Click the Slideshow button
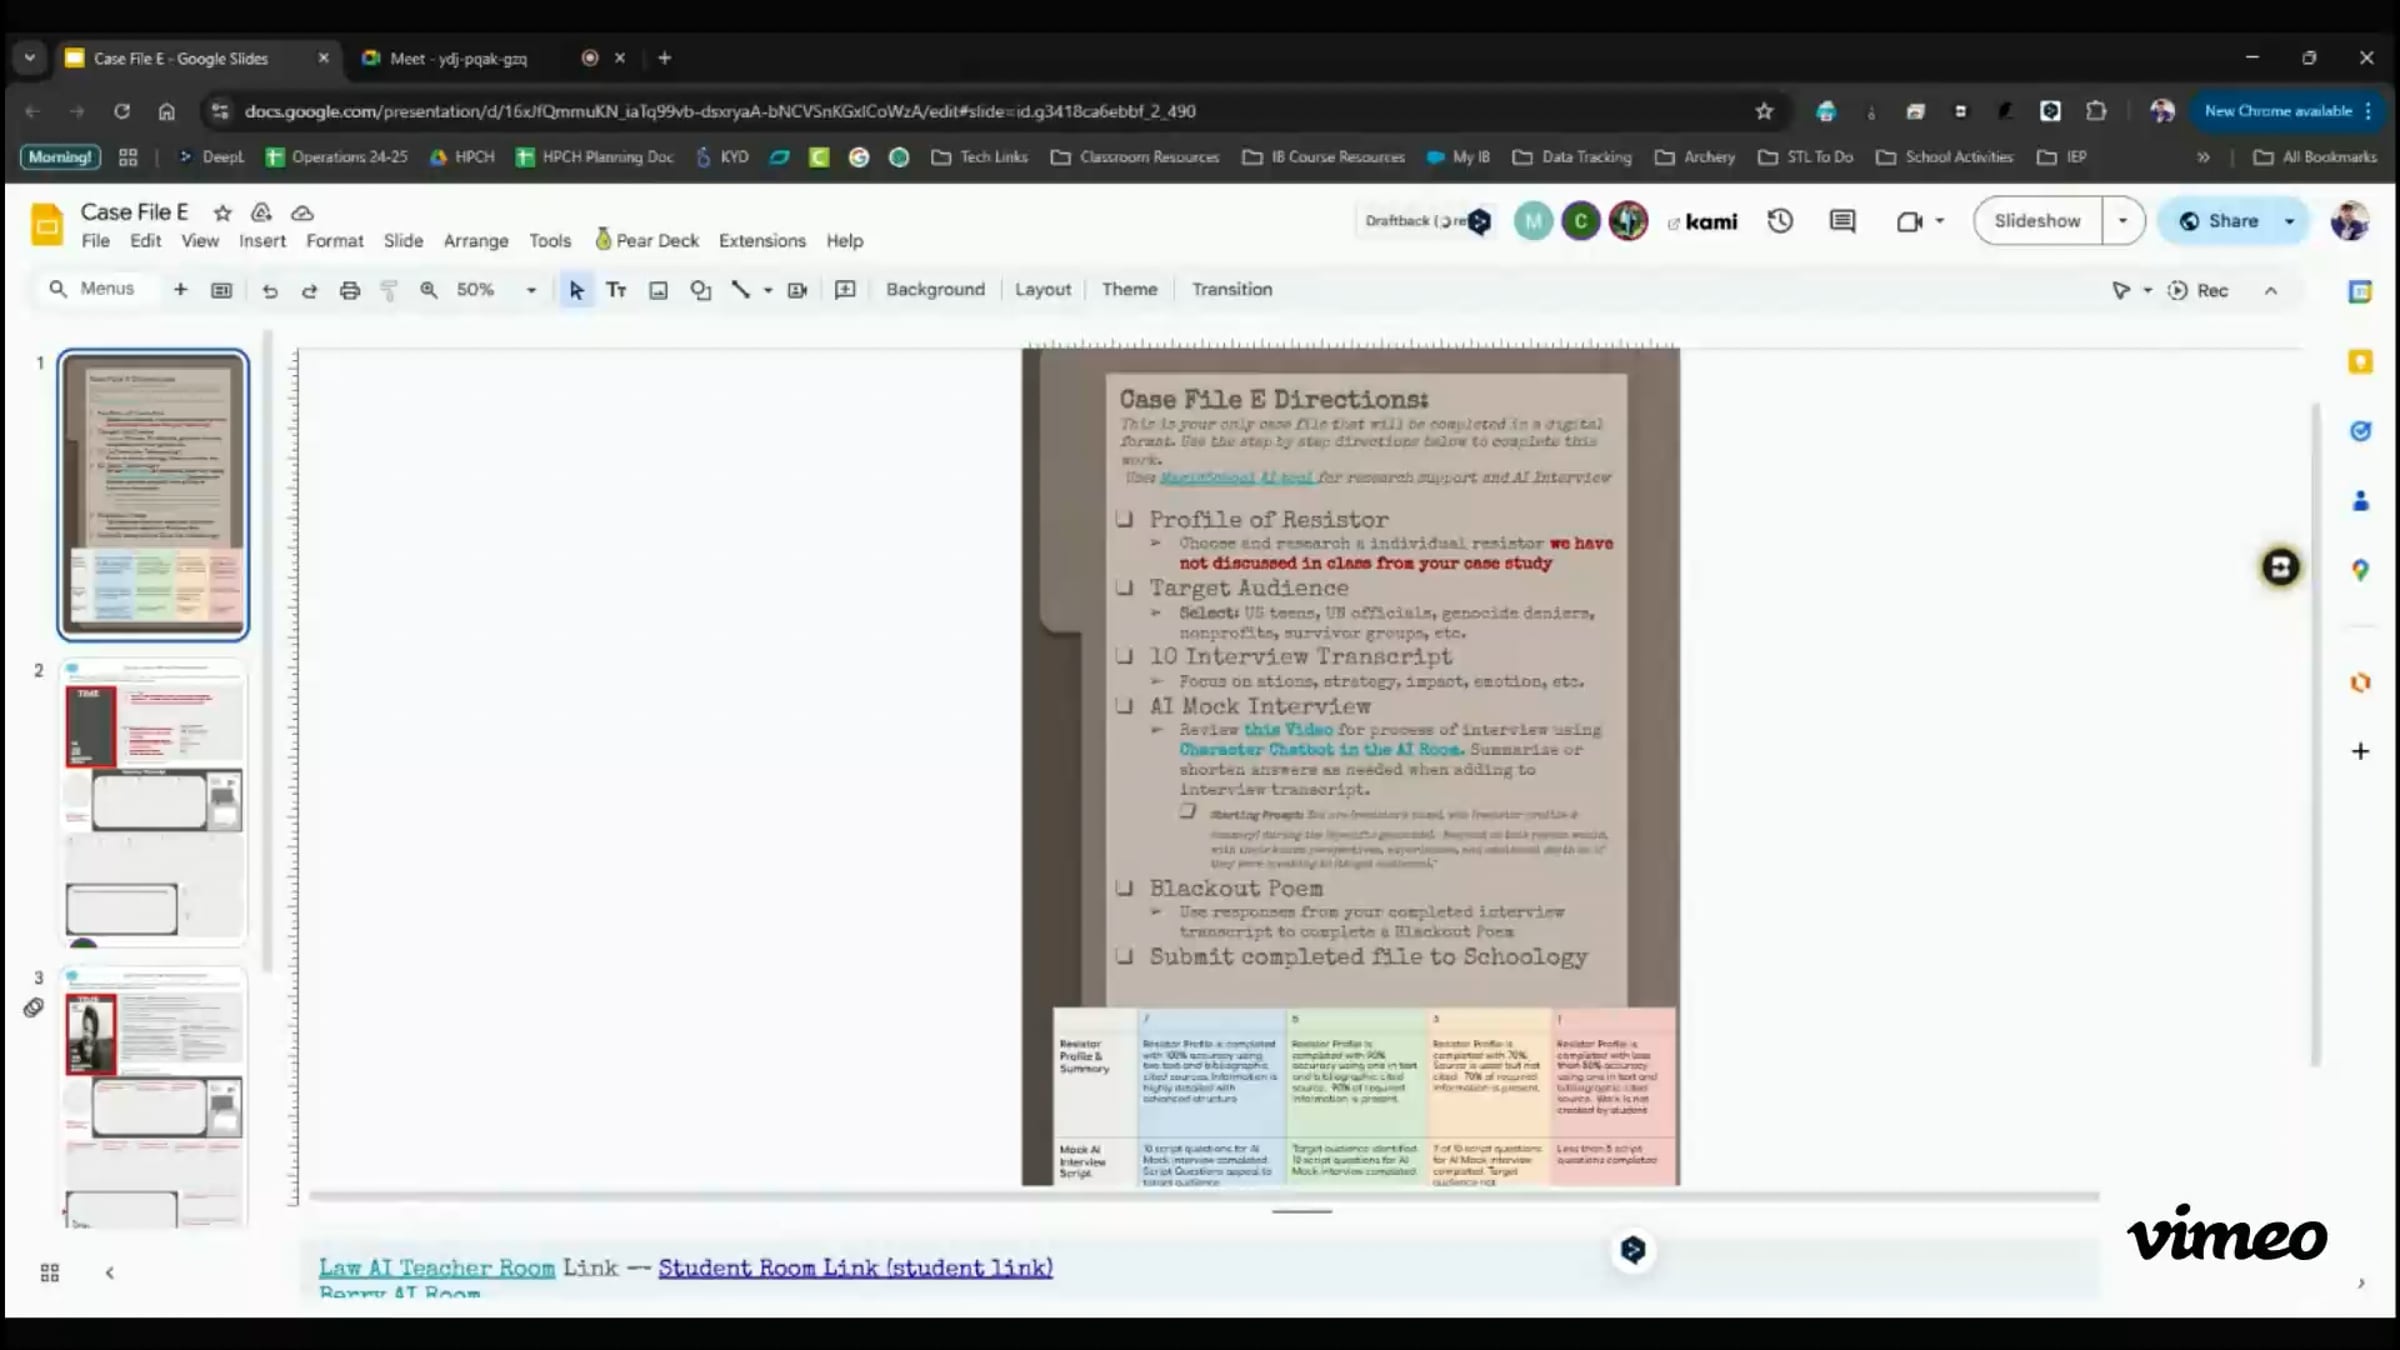Viewport: 2400px width, 1350px height. pos(2037,221)
